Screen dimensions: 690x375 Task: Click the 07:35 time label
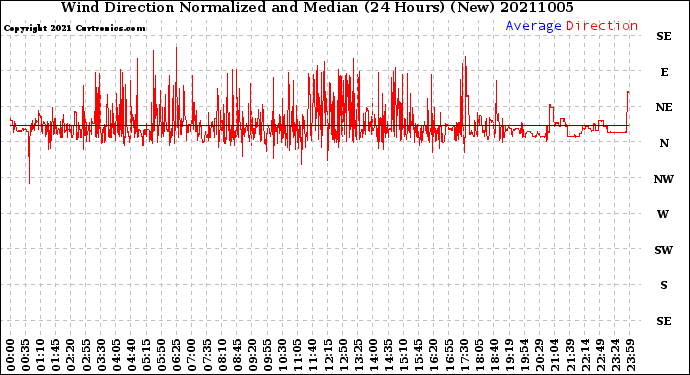[207, 355]
